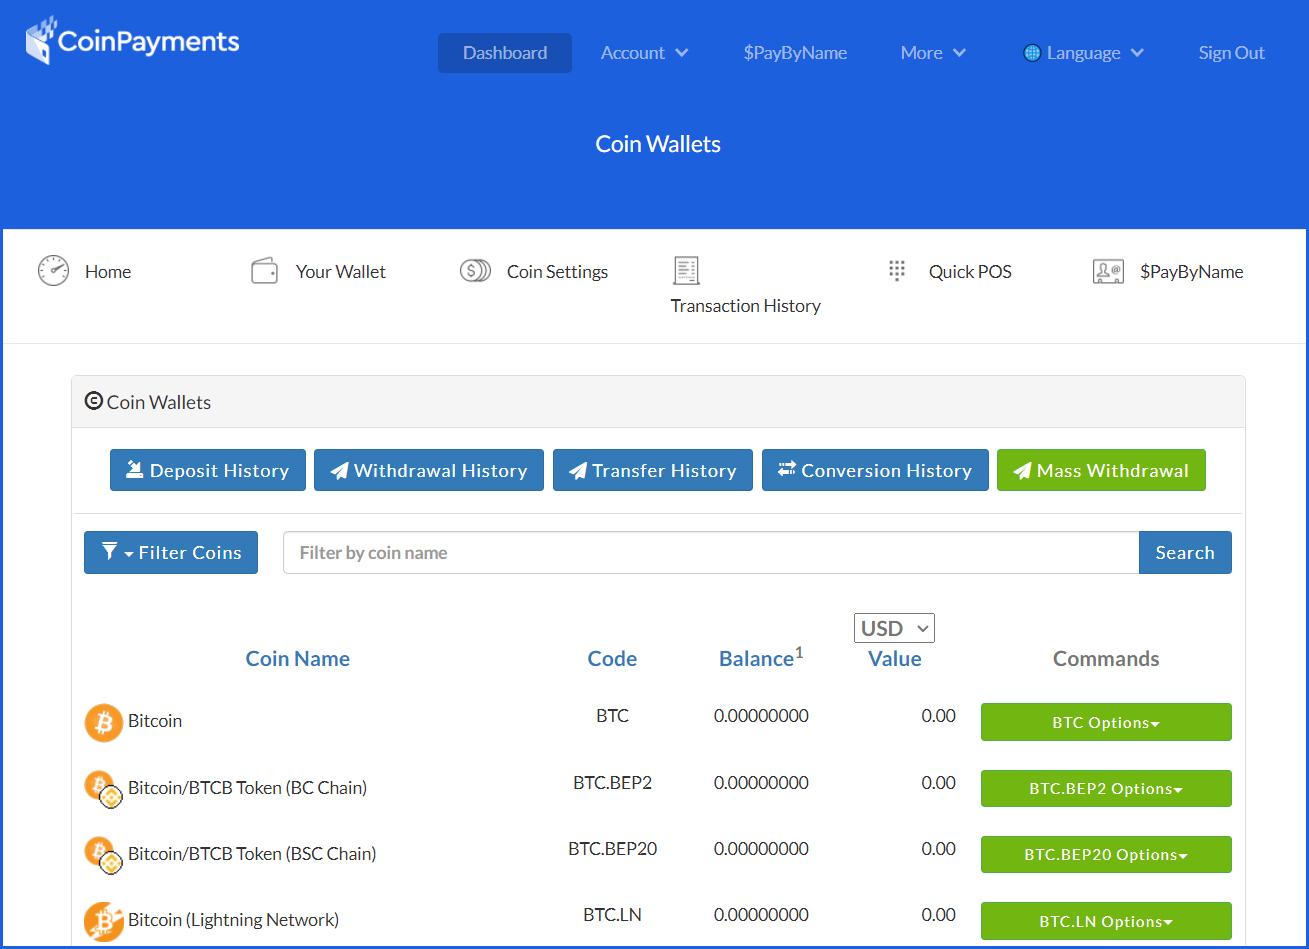Click the BTC.BEP20 code cell
Viewport: 1309px width, 949px height.
(x=612, y=848)
